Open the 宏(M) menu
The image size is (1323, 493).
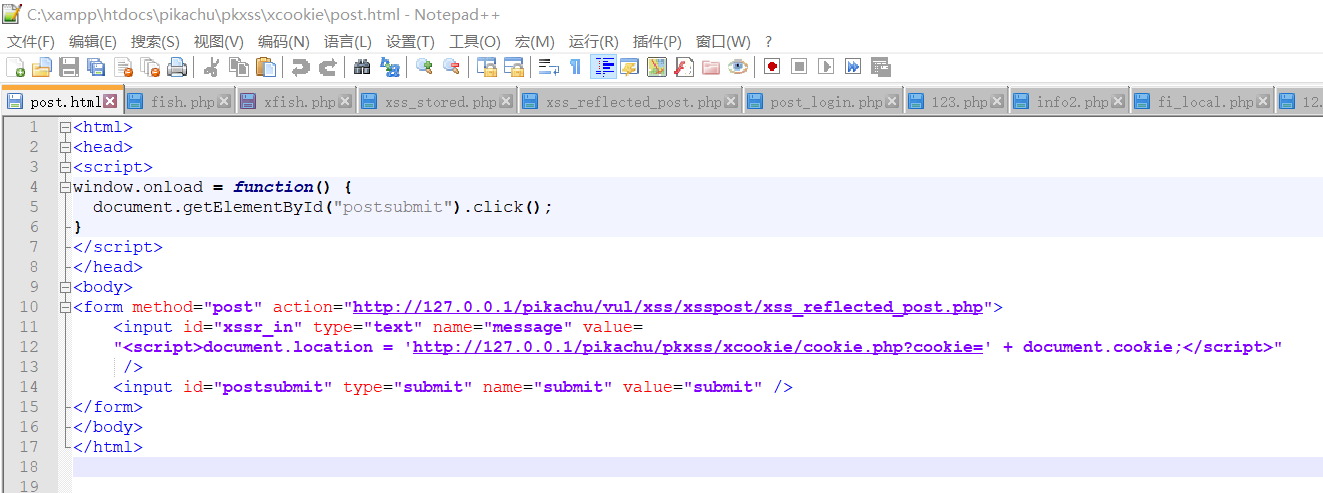point(534,41)
